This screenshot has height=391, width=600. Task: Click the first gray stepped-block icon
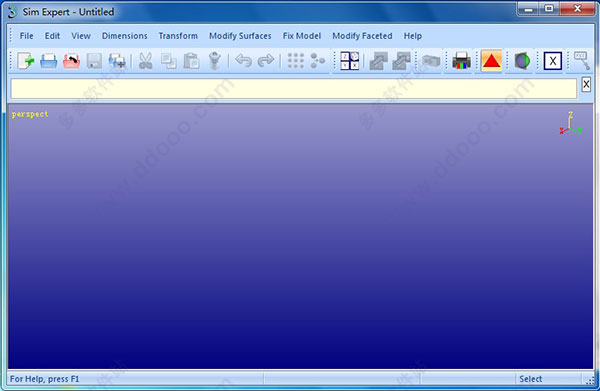pos(378,61)
